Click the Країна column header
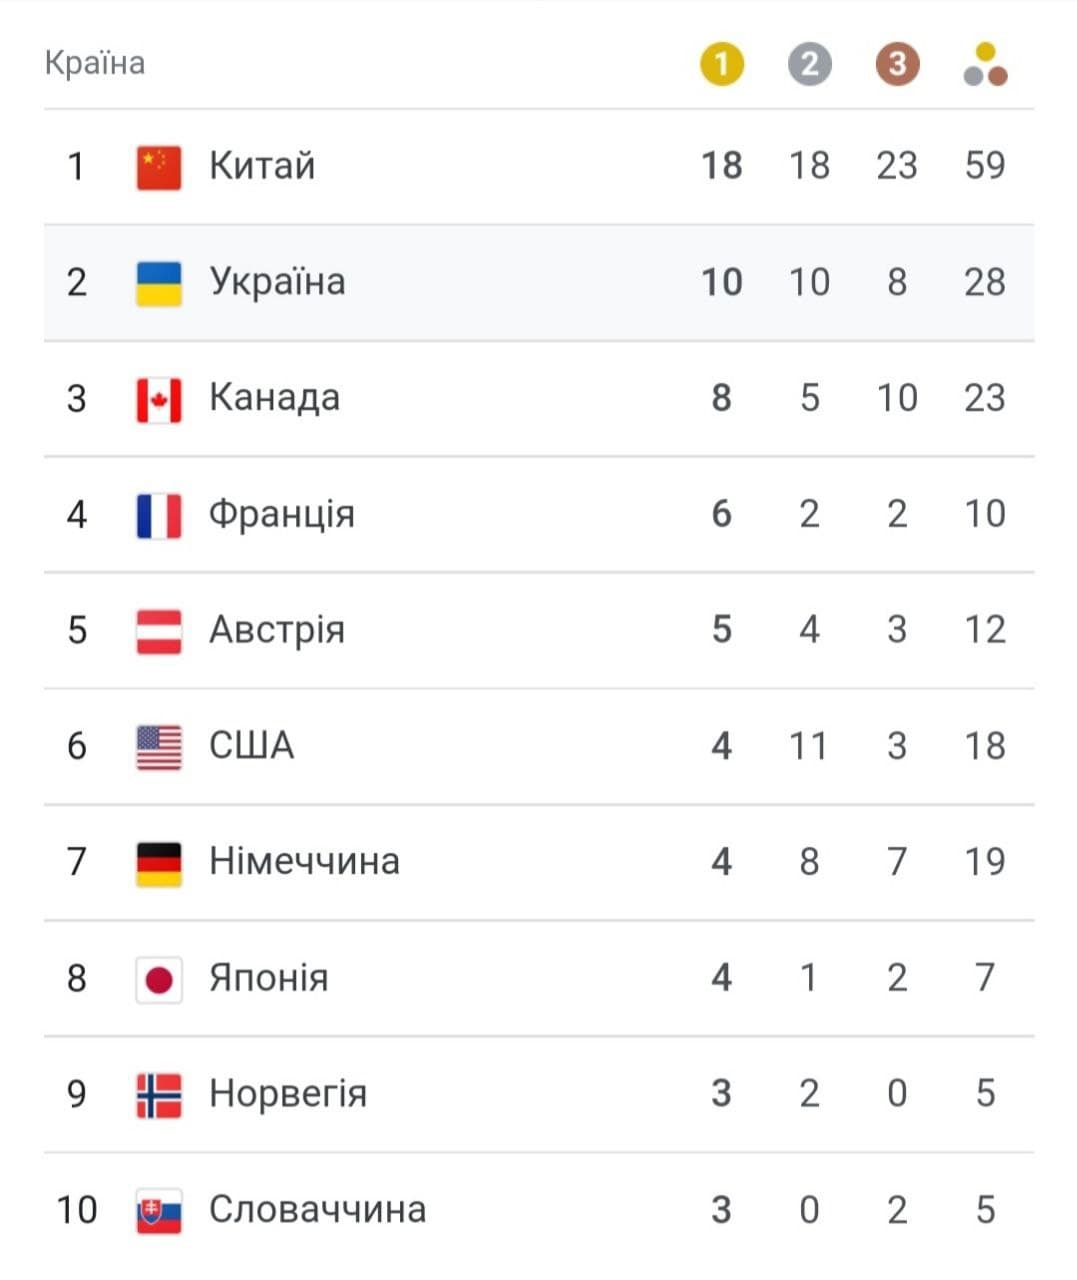Screen dimensions: 1077x1280 point(95,63)
